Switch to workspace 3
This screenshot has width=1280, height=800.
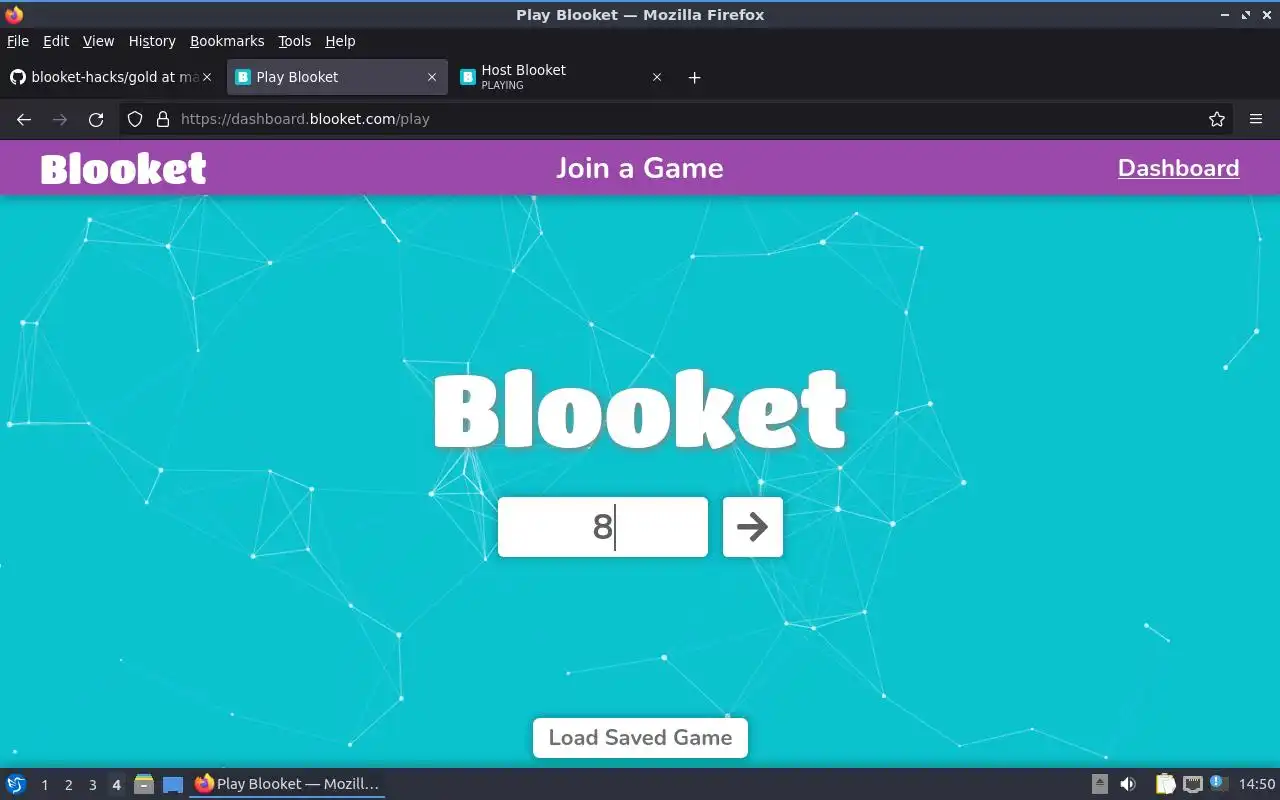[x=92, y=785]
